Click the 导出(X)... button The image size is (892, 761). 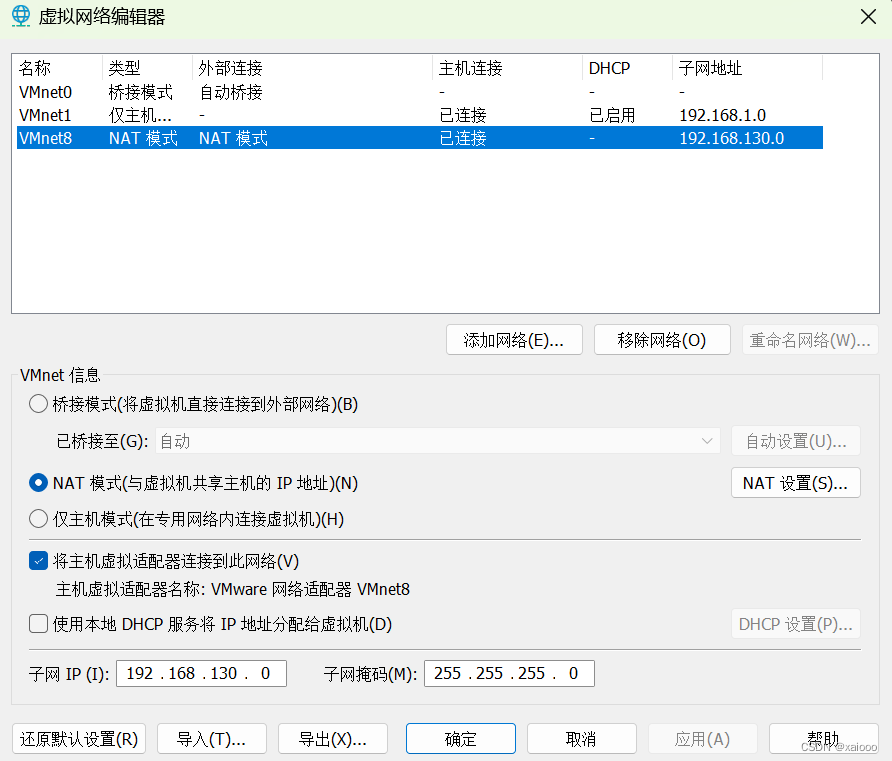[333, 739]
